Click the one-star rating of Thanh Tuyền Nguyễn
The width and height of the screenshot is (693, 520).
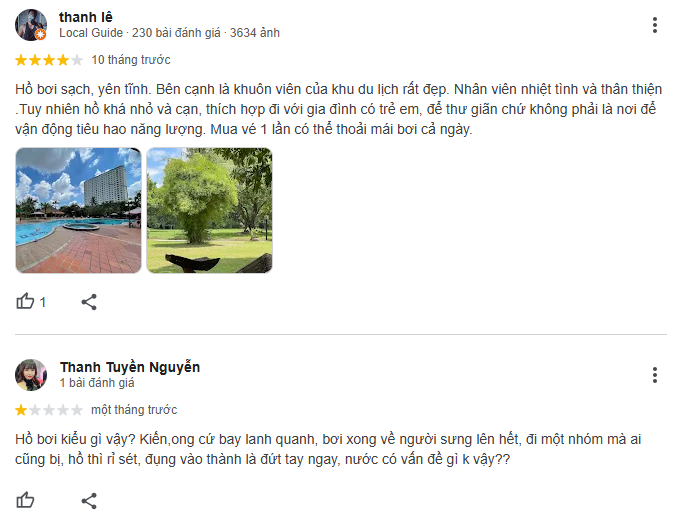click(49, 410)
